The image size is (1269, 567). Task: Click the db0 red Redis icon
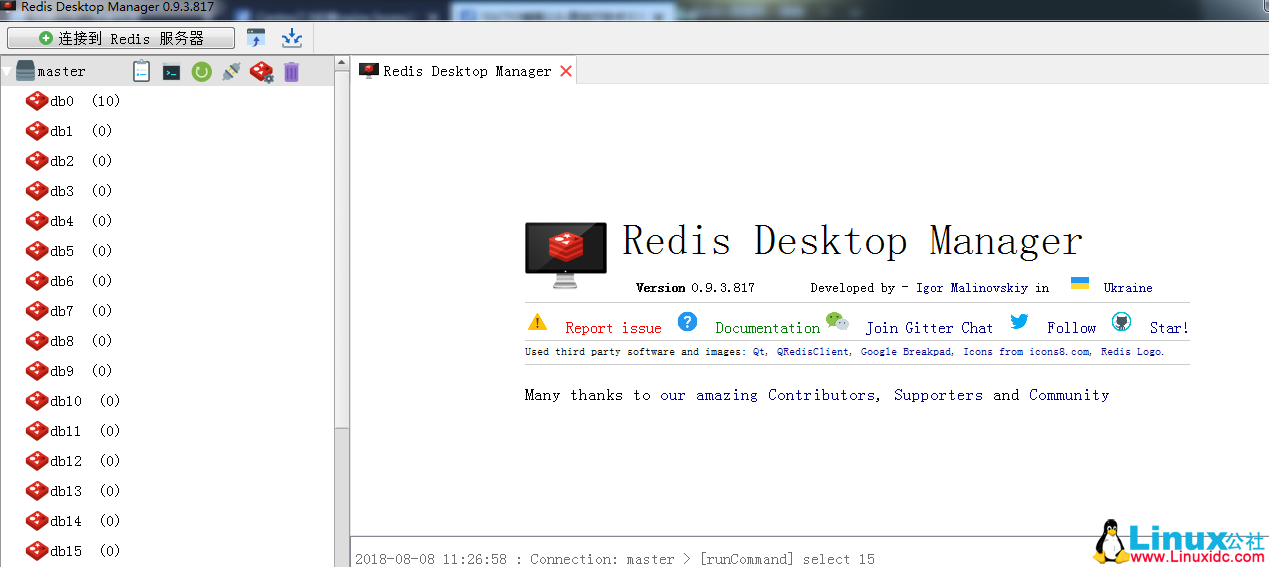[x=37, y=101]
